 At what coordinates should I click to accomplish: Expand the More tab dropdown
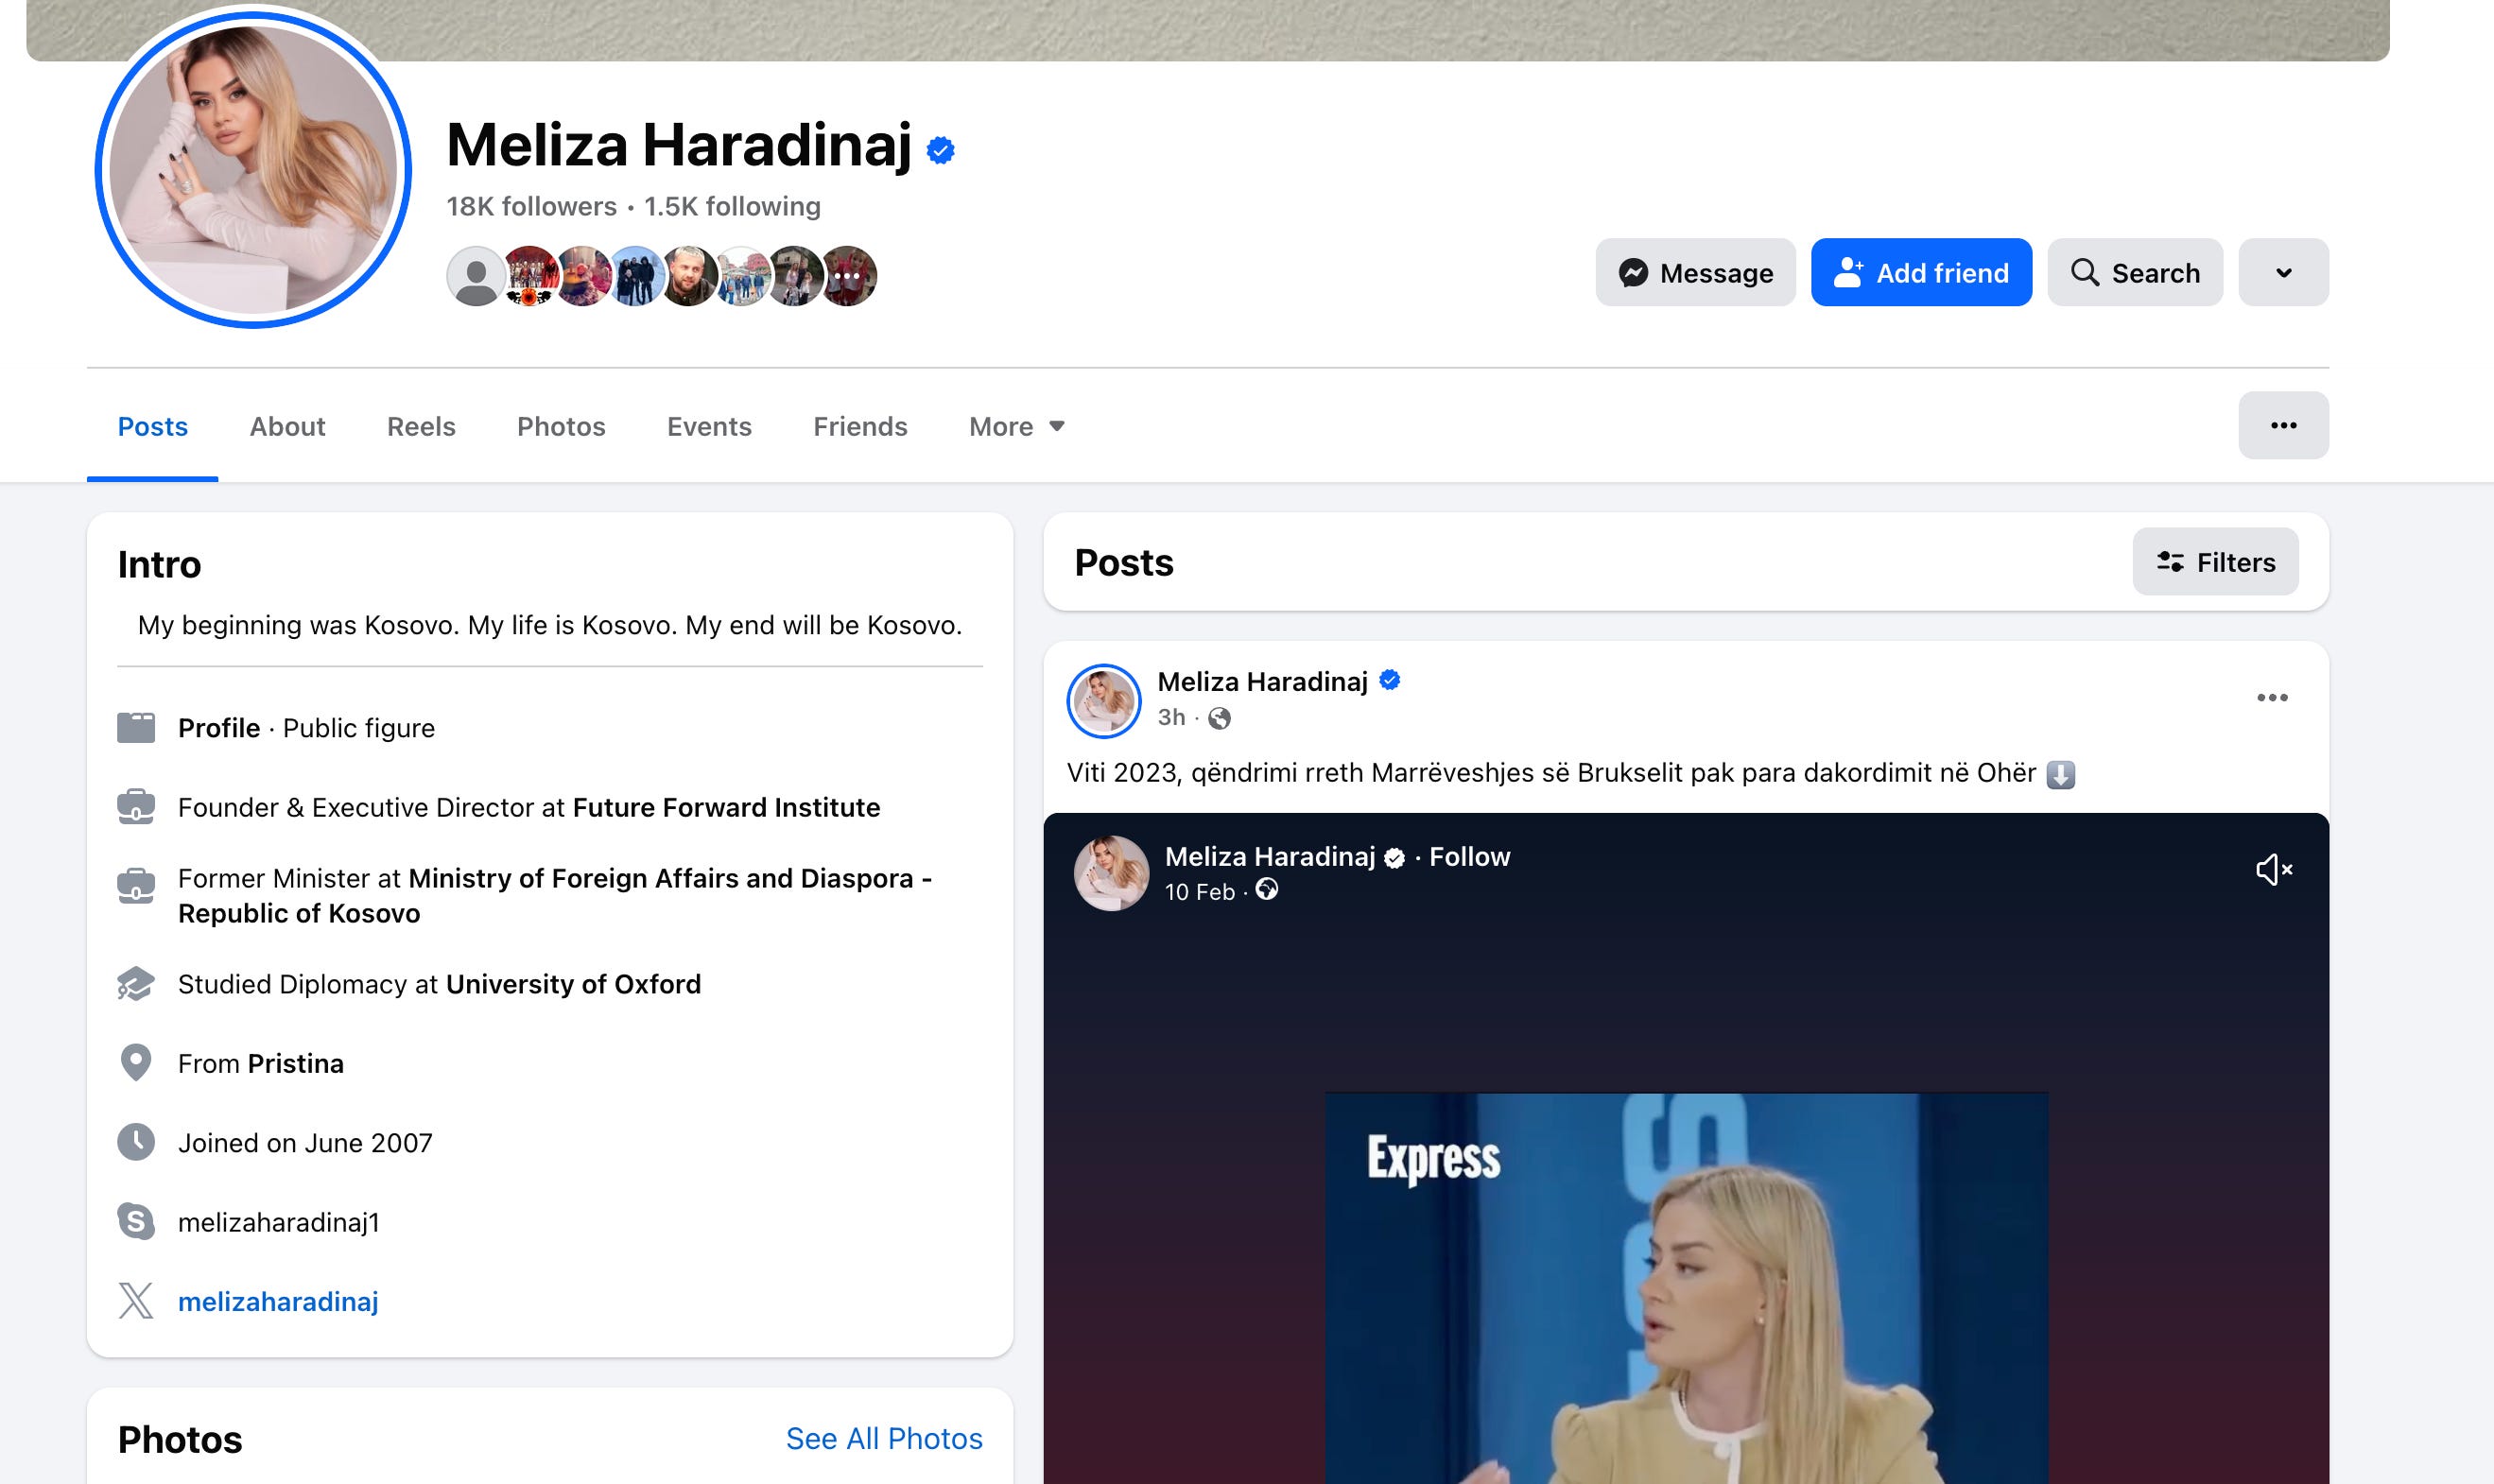[x=1016, y=427]
